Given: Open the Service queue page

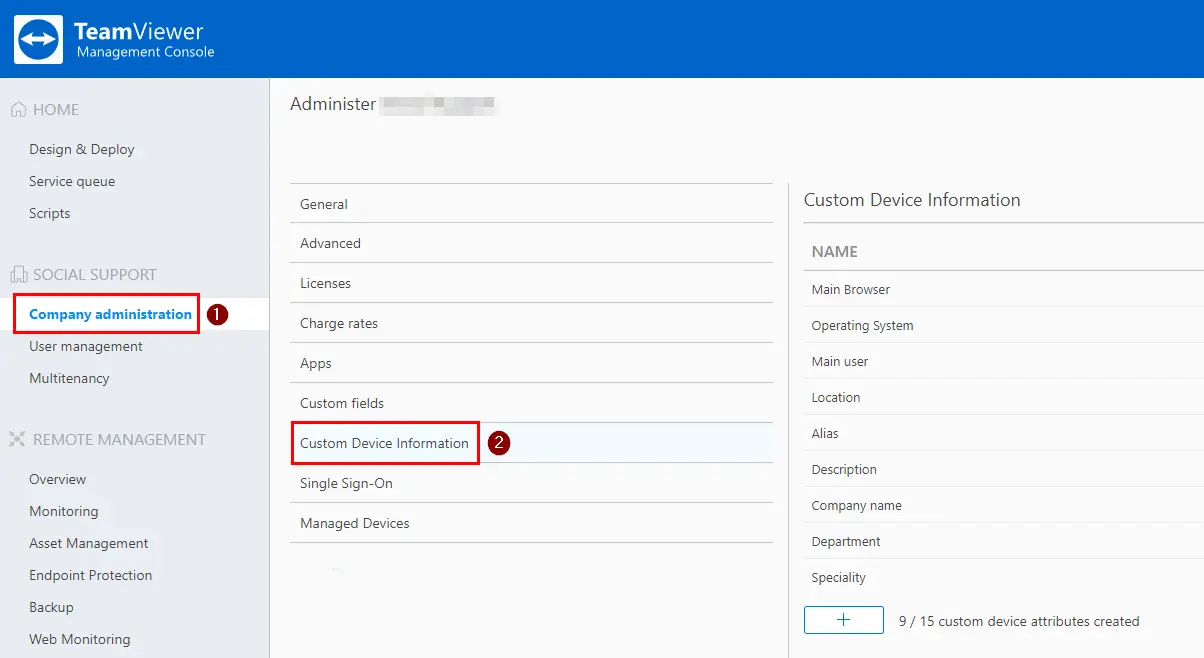Looking at the screenshot, I should click(x=72, y=181).
